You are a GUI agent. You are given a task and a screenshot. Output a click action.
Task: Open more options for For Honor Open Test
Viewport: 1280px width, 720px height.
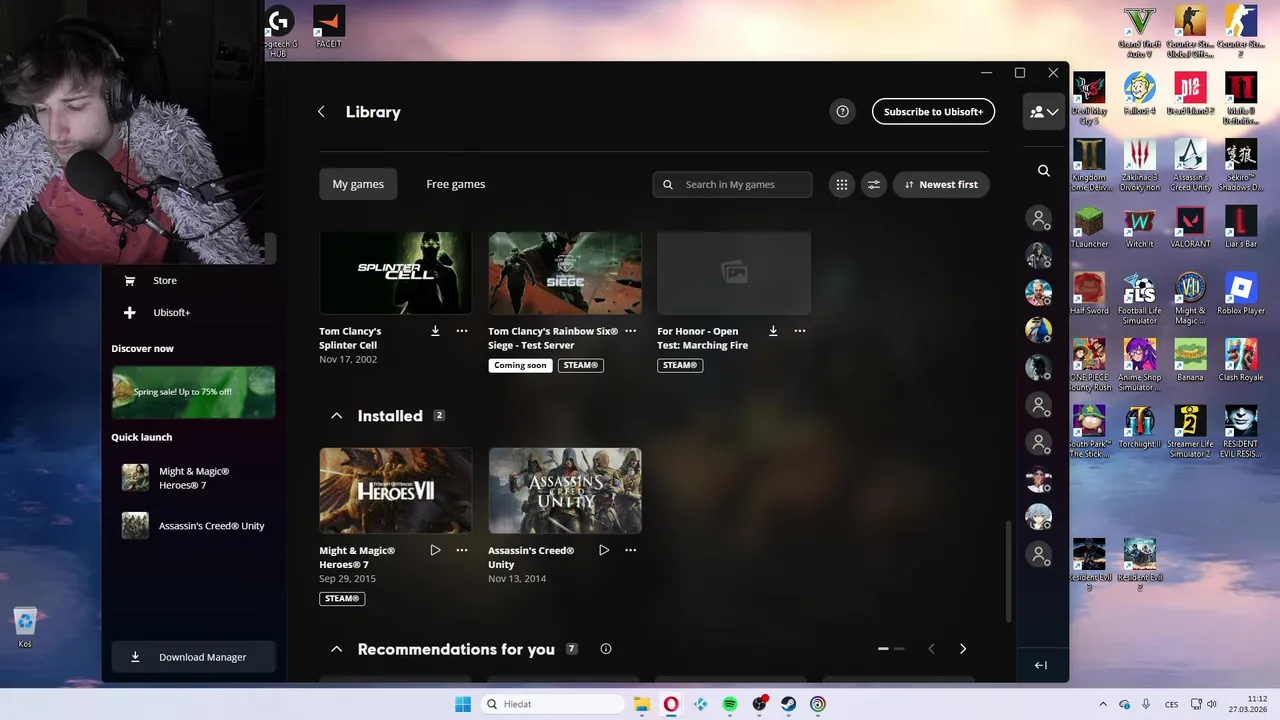pos(800,331)
